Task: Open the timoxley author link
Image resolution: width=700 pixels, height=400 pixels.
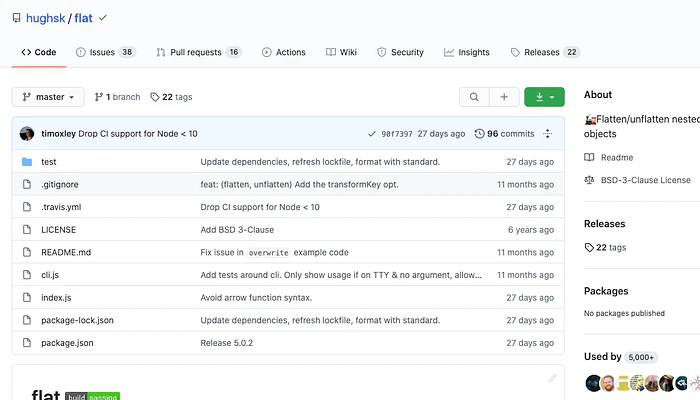Action: [x=58, y=133]
